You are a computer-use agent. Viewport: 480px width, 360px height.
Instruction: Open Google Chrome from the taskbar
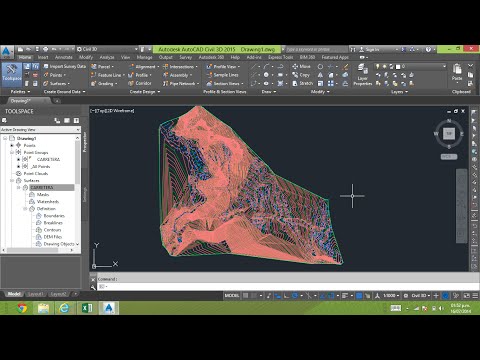point(22,308)
